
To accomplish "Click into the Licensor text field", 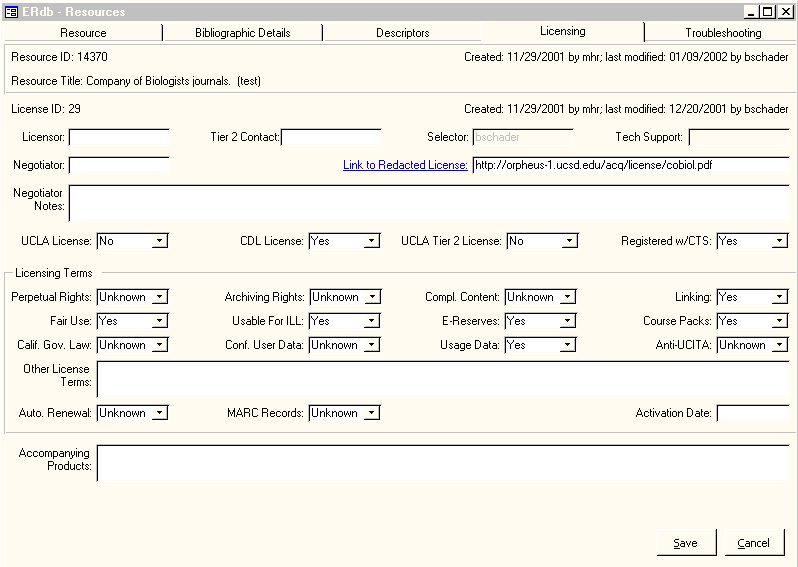I will pos(119,137).
